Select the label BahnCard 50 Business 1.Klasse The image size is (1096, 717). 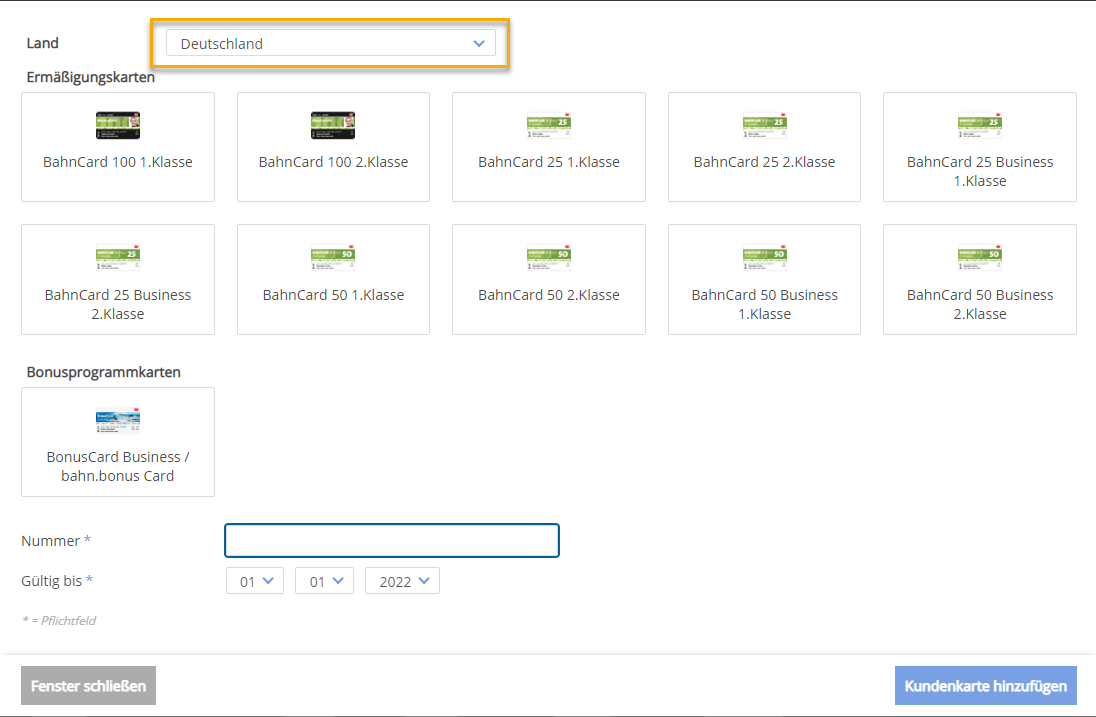pos(765,304)
